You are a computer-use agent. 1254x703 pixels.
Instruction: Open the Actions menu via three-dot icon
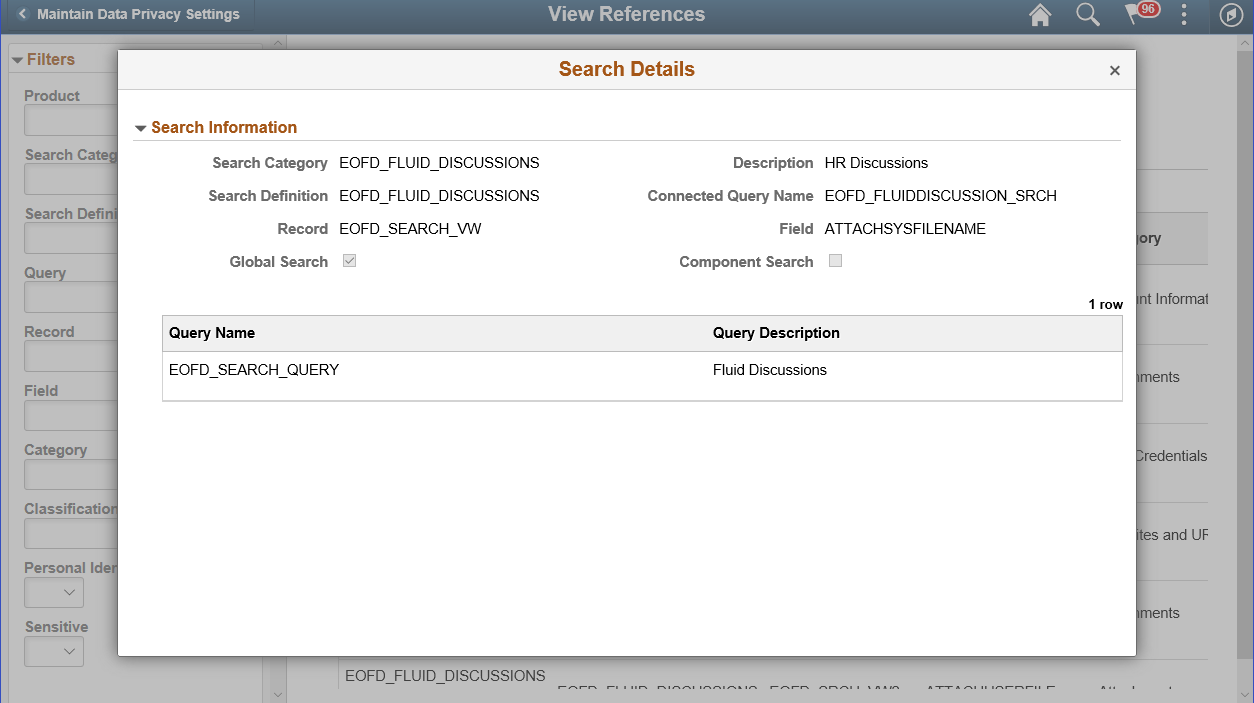coord(1184,15)
